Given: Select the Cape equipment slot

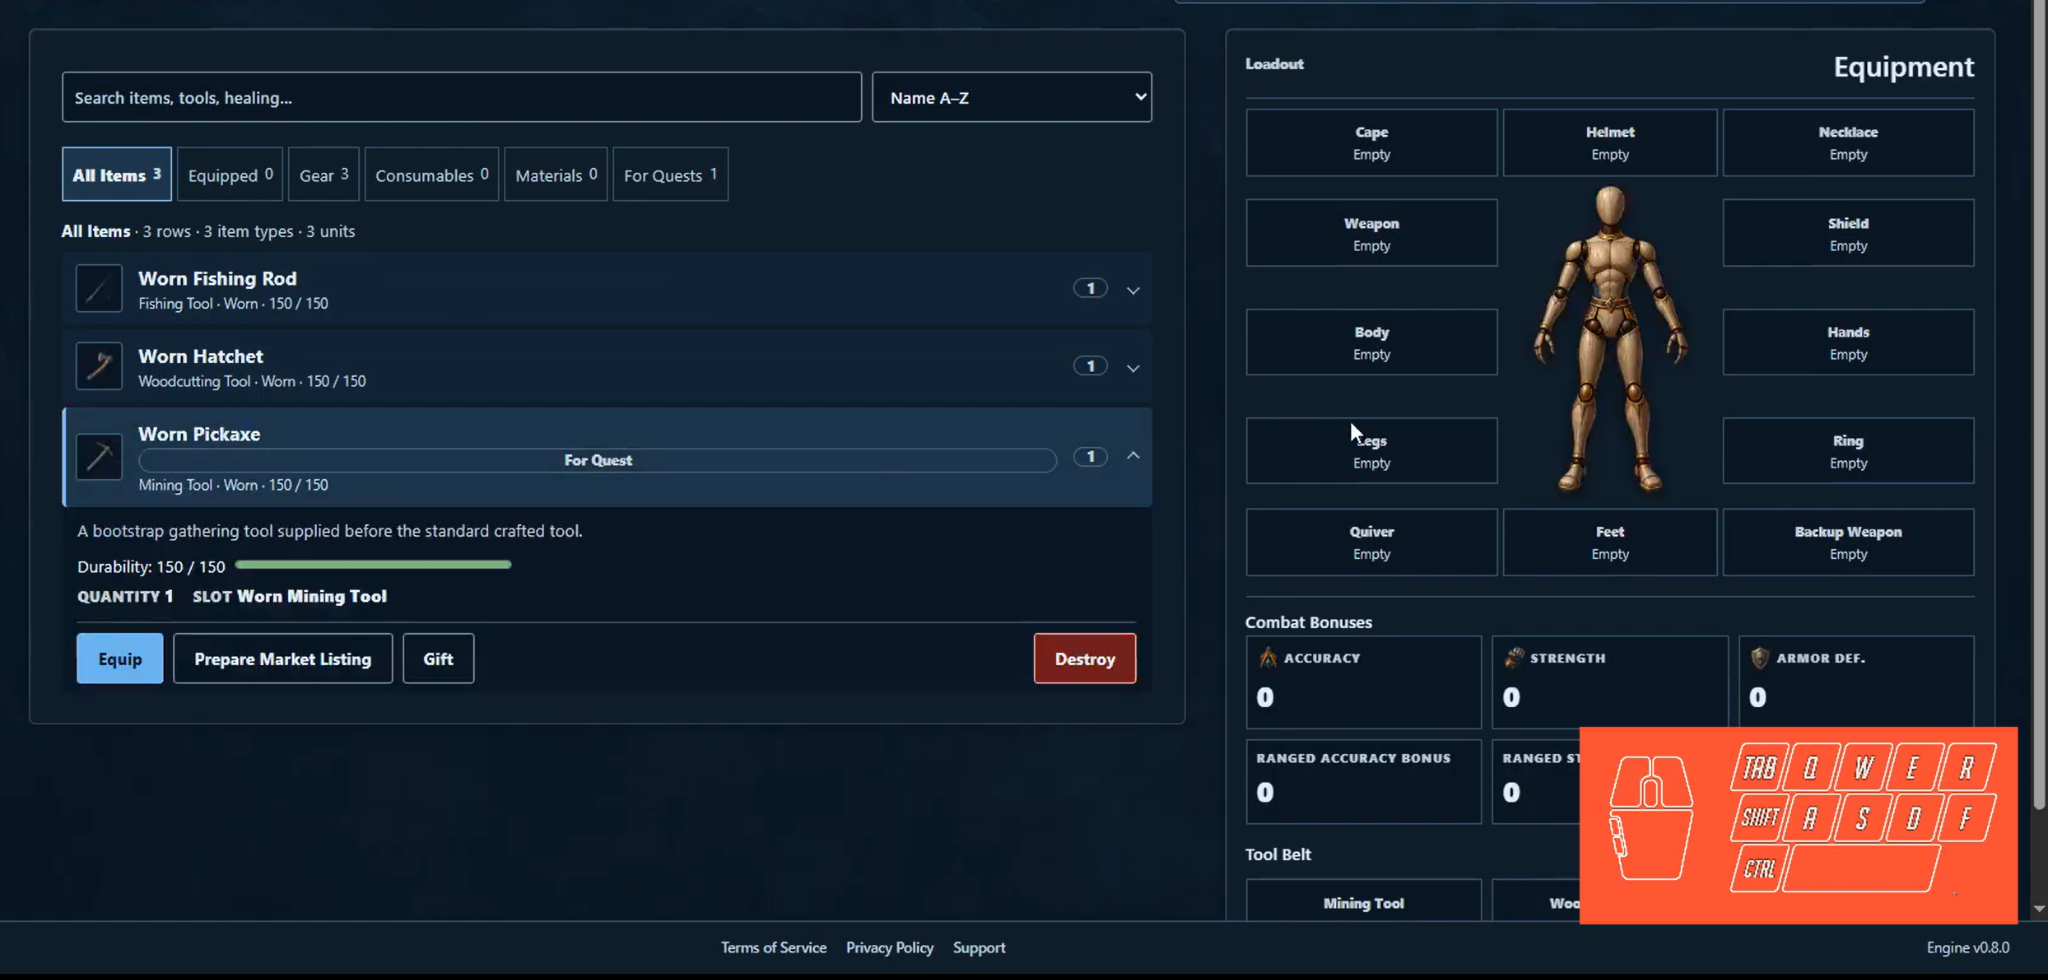Looking at the screenshot, I should point(1372,143).
